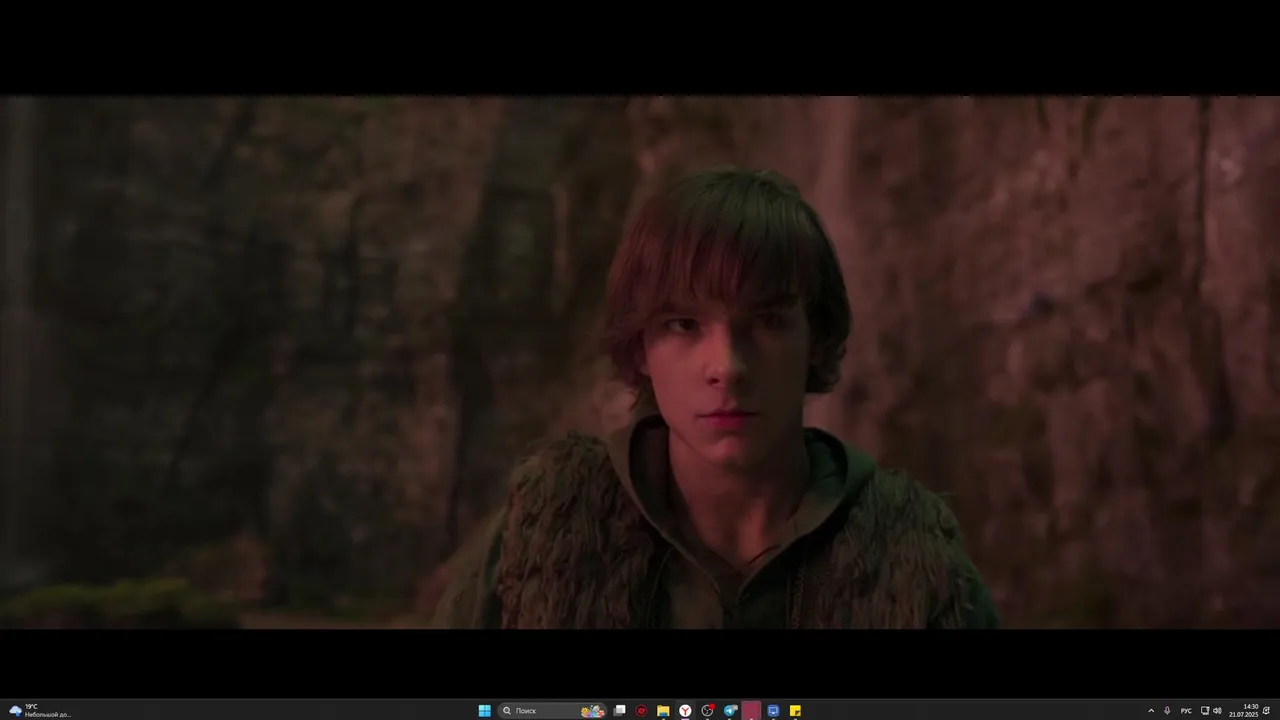Open the red circular app on taskbar

[x=642, y=711]
